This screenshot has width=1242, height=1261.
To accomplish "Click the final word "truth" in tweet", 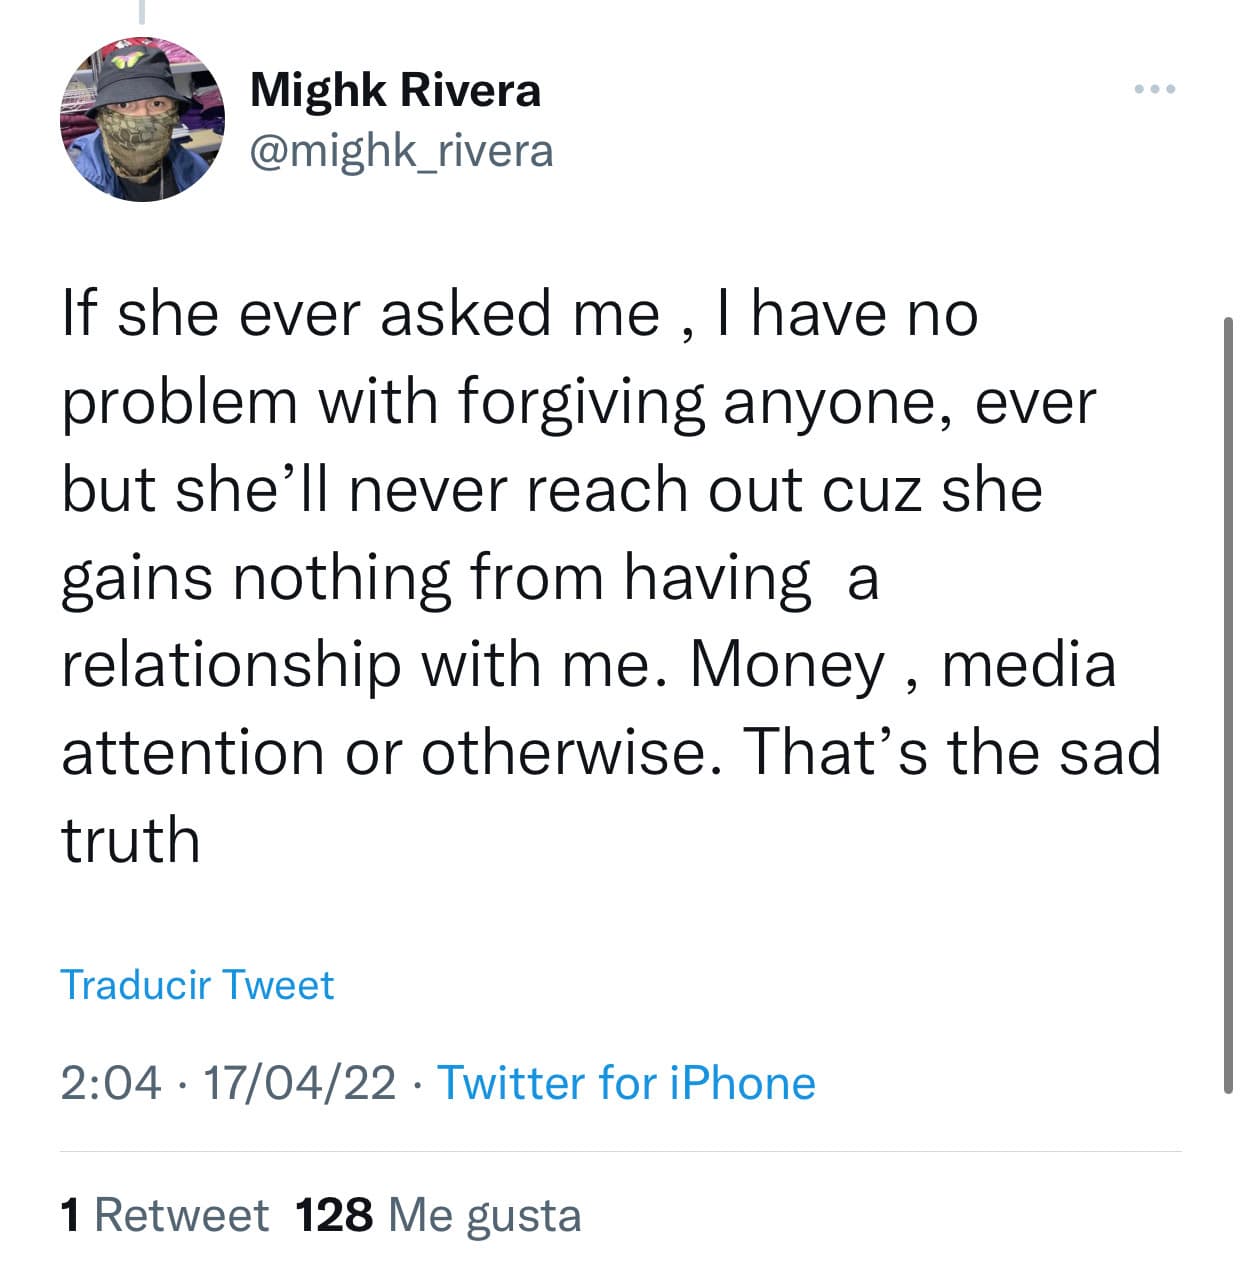I will [x=131, y=840].
